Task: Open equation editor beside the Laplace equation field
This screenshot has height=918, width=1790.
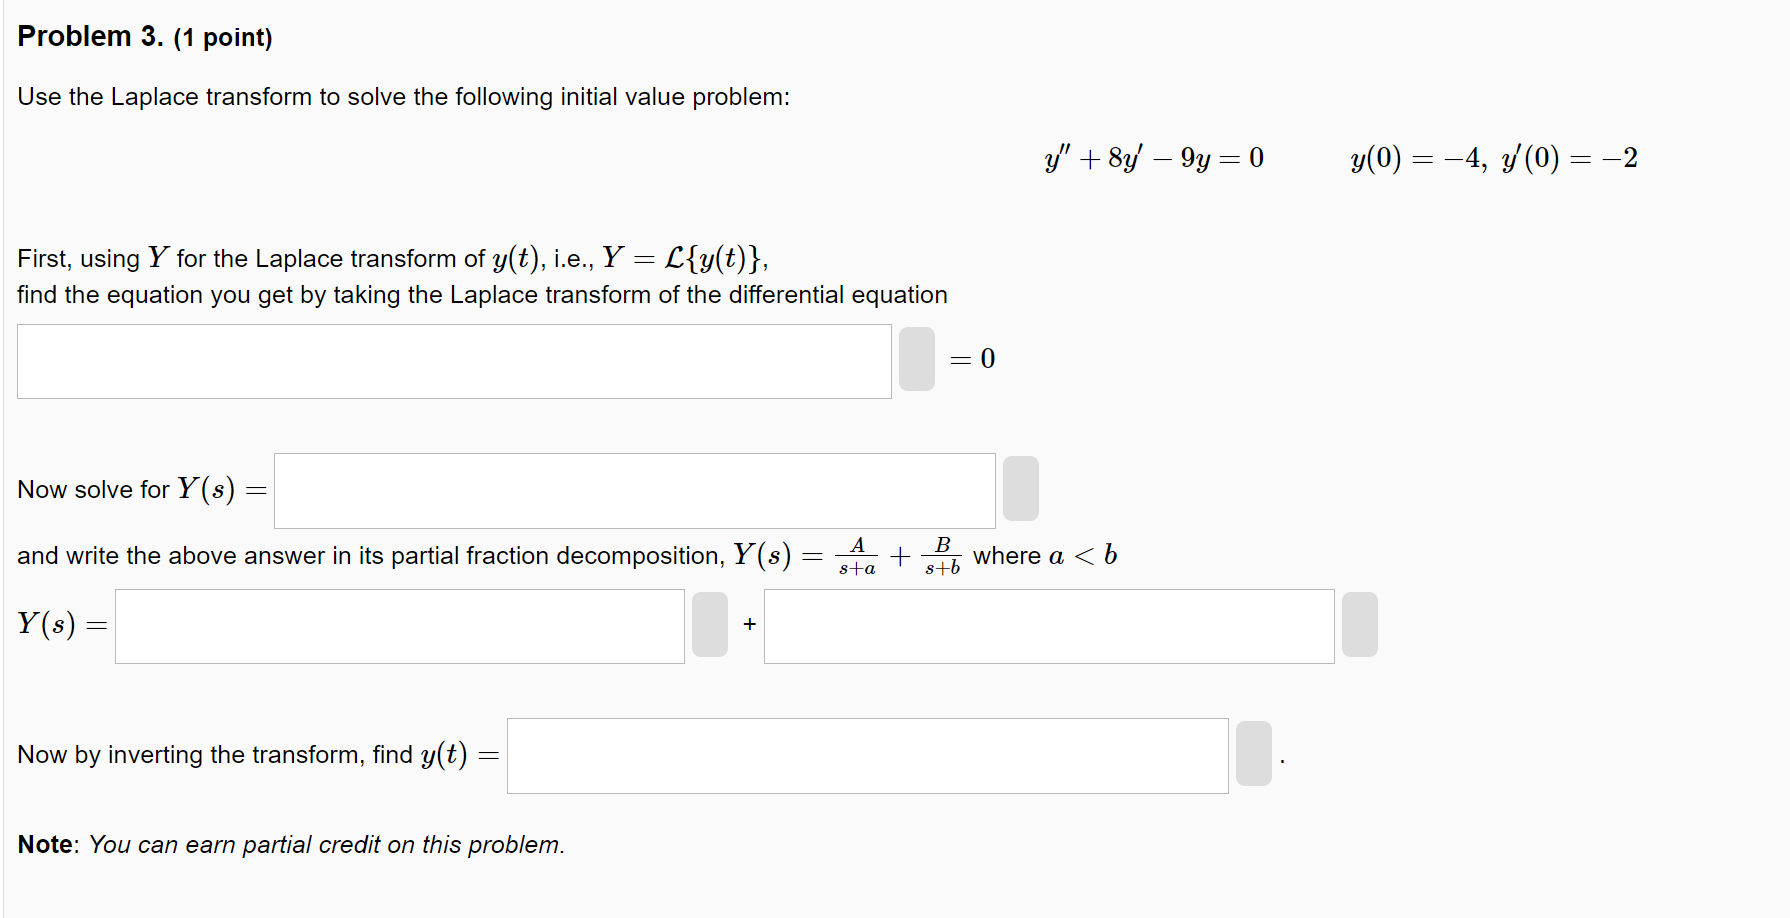Action: (x=916, y=359)
